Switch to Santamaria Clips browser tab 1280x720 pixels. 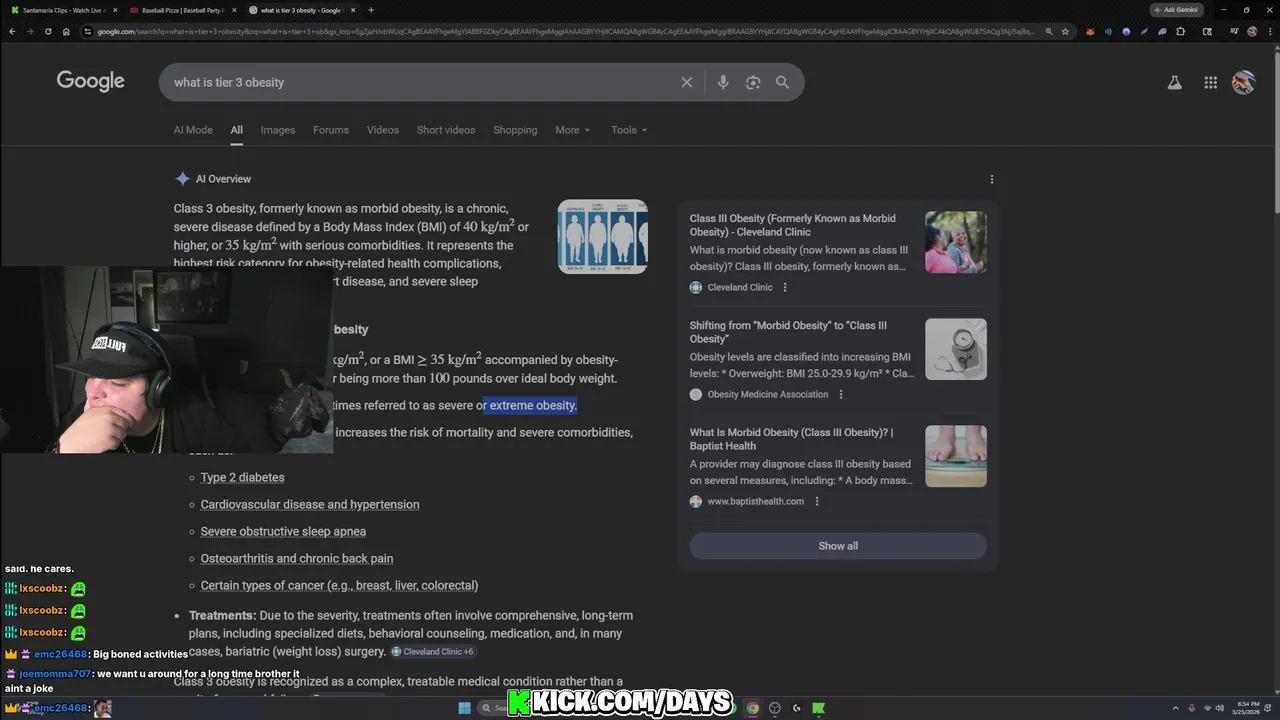point(62,10)
